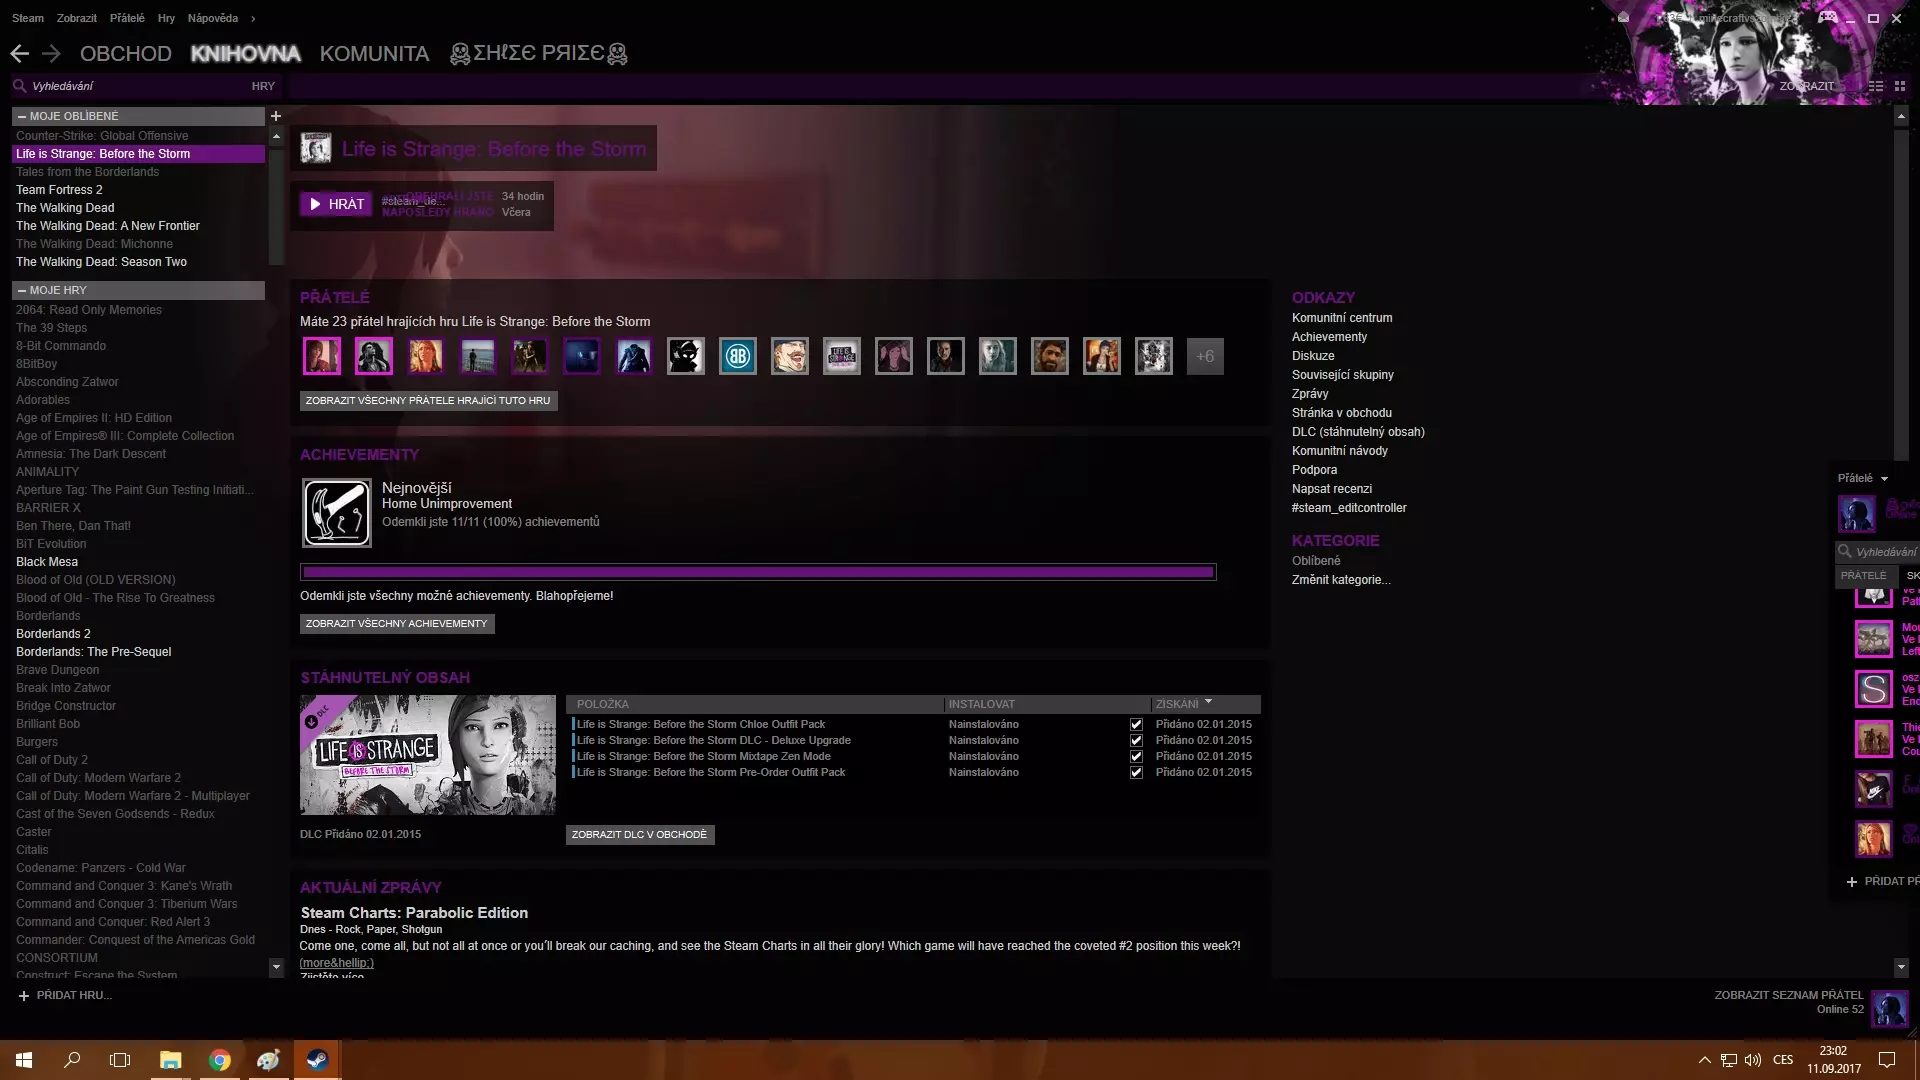1920x1080 pixels.
Task: Collapse the MOJE OBLÍBENÉ category
Action: coord(22,116)
